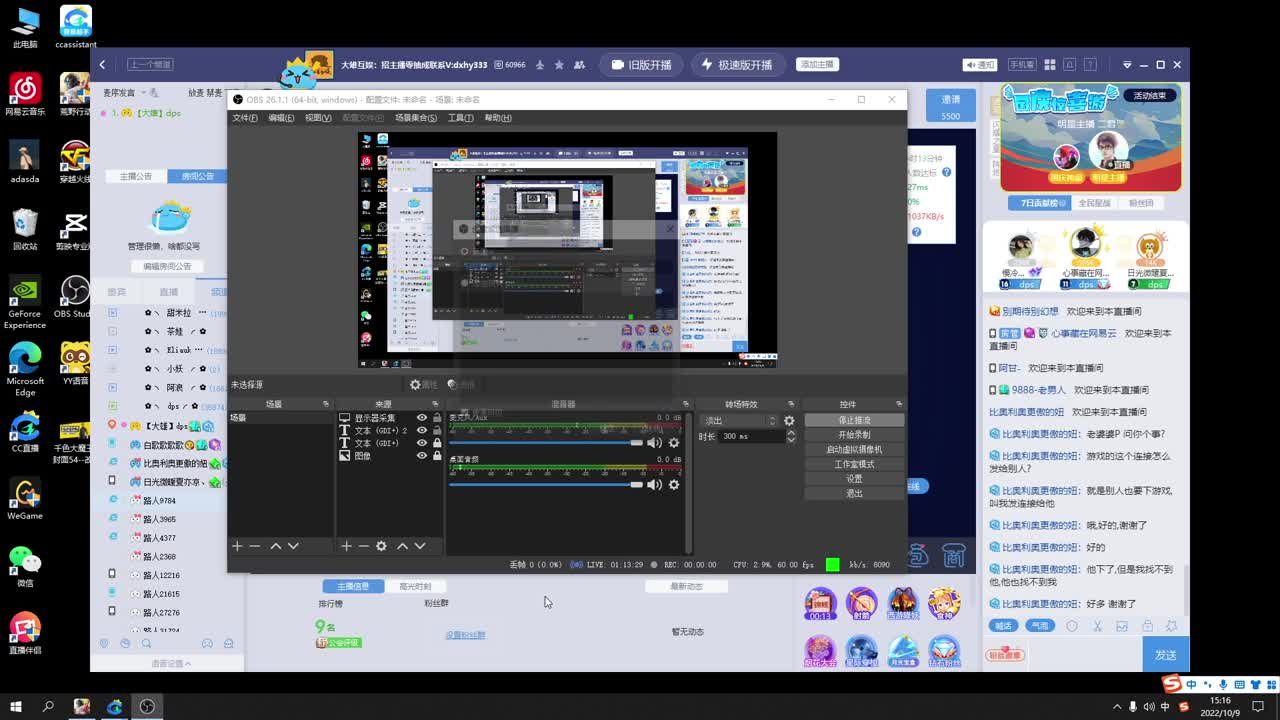Toggle visibility eye of 文本 (GDI+) 2 source
Screen dimensions: 1280x720
[422, 430]
